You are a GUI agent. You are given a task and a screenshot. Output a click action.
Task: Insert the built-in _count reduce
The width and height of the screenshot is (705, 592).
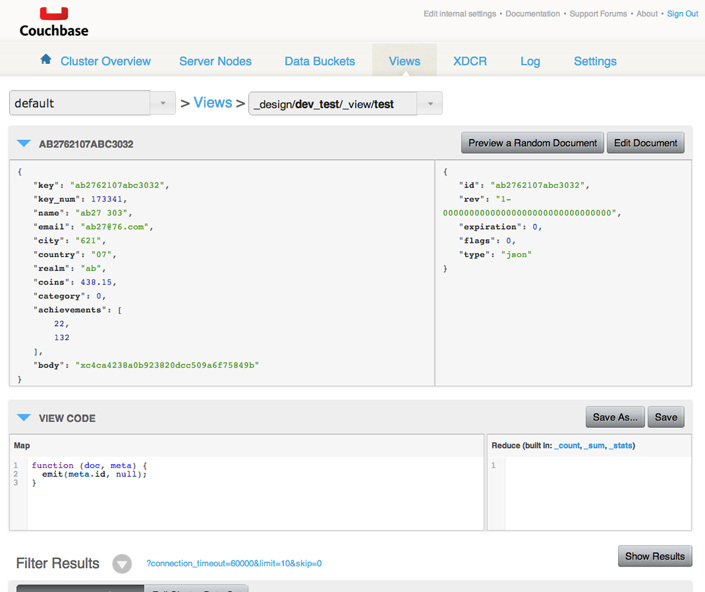pyautogui.click(x=567, y=445)
